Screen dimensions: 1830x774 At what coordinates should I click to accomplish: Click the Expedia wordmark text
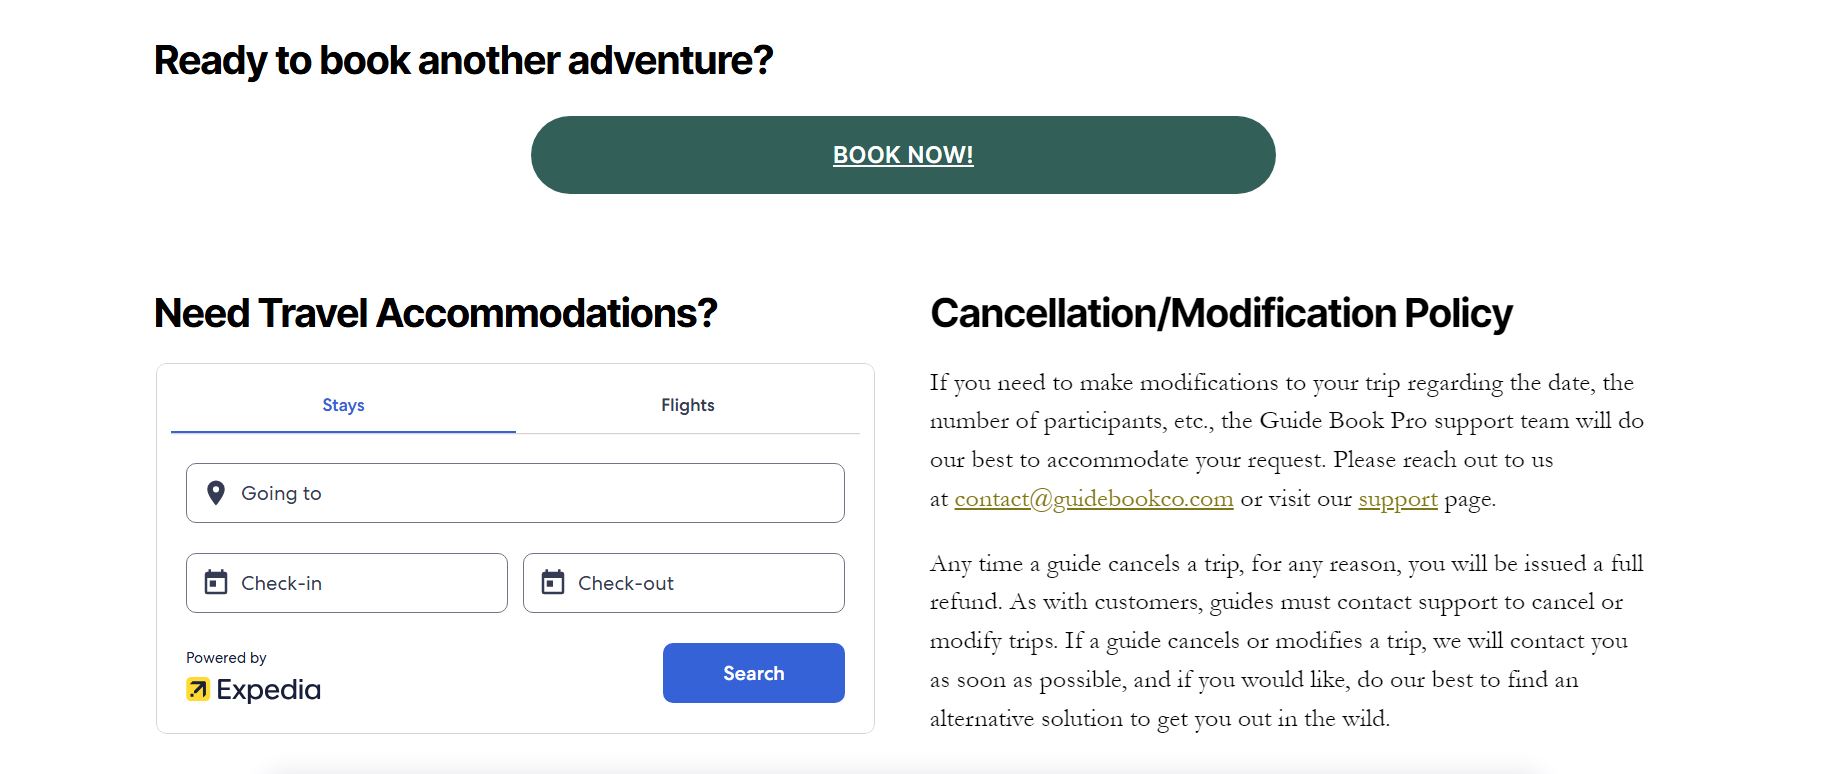(x=269, y=690)
